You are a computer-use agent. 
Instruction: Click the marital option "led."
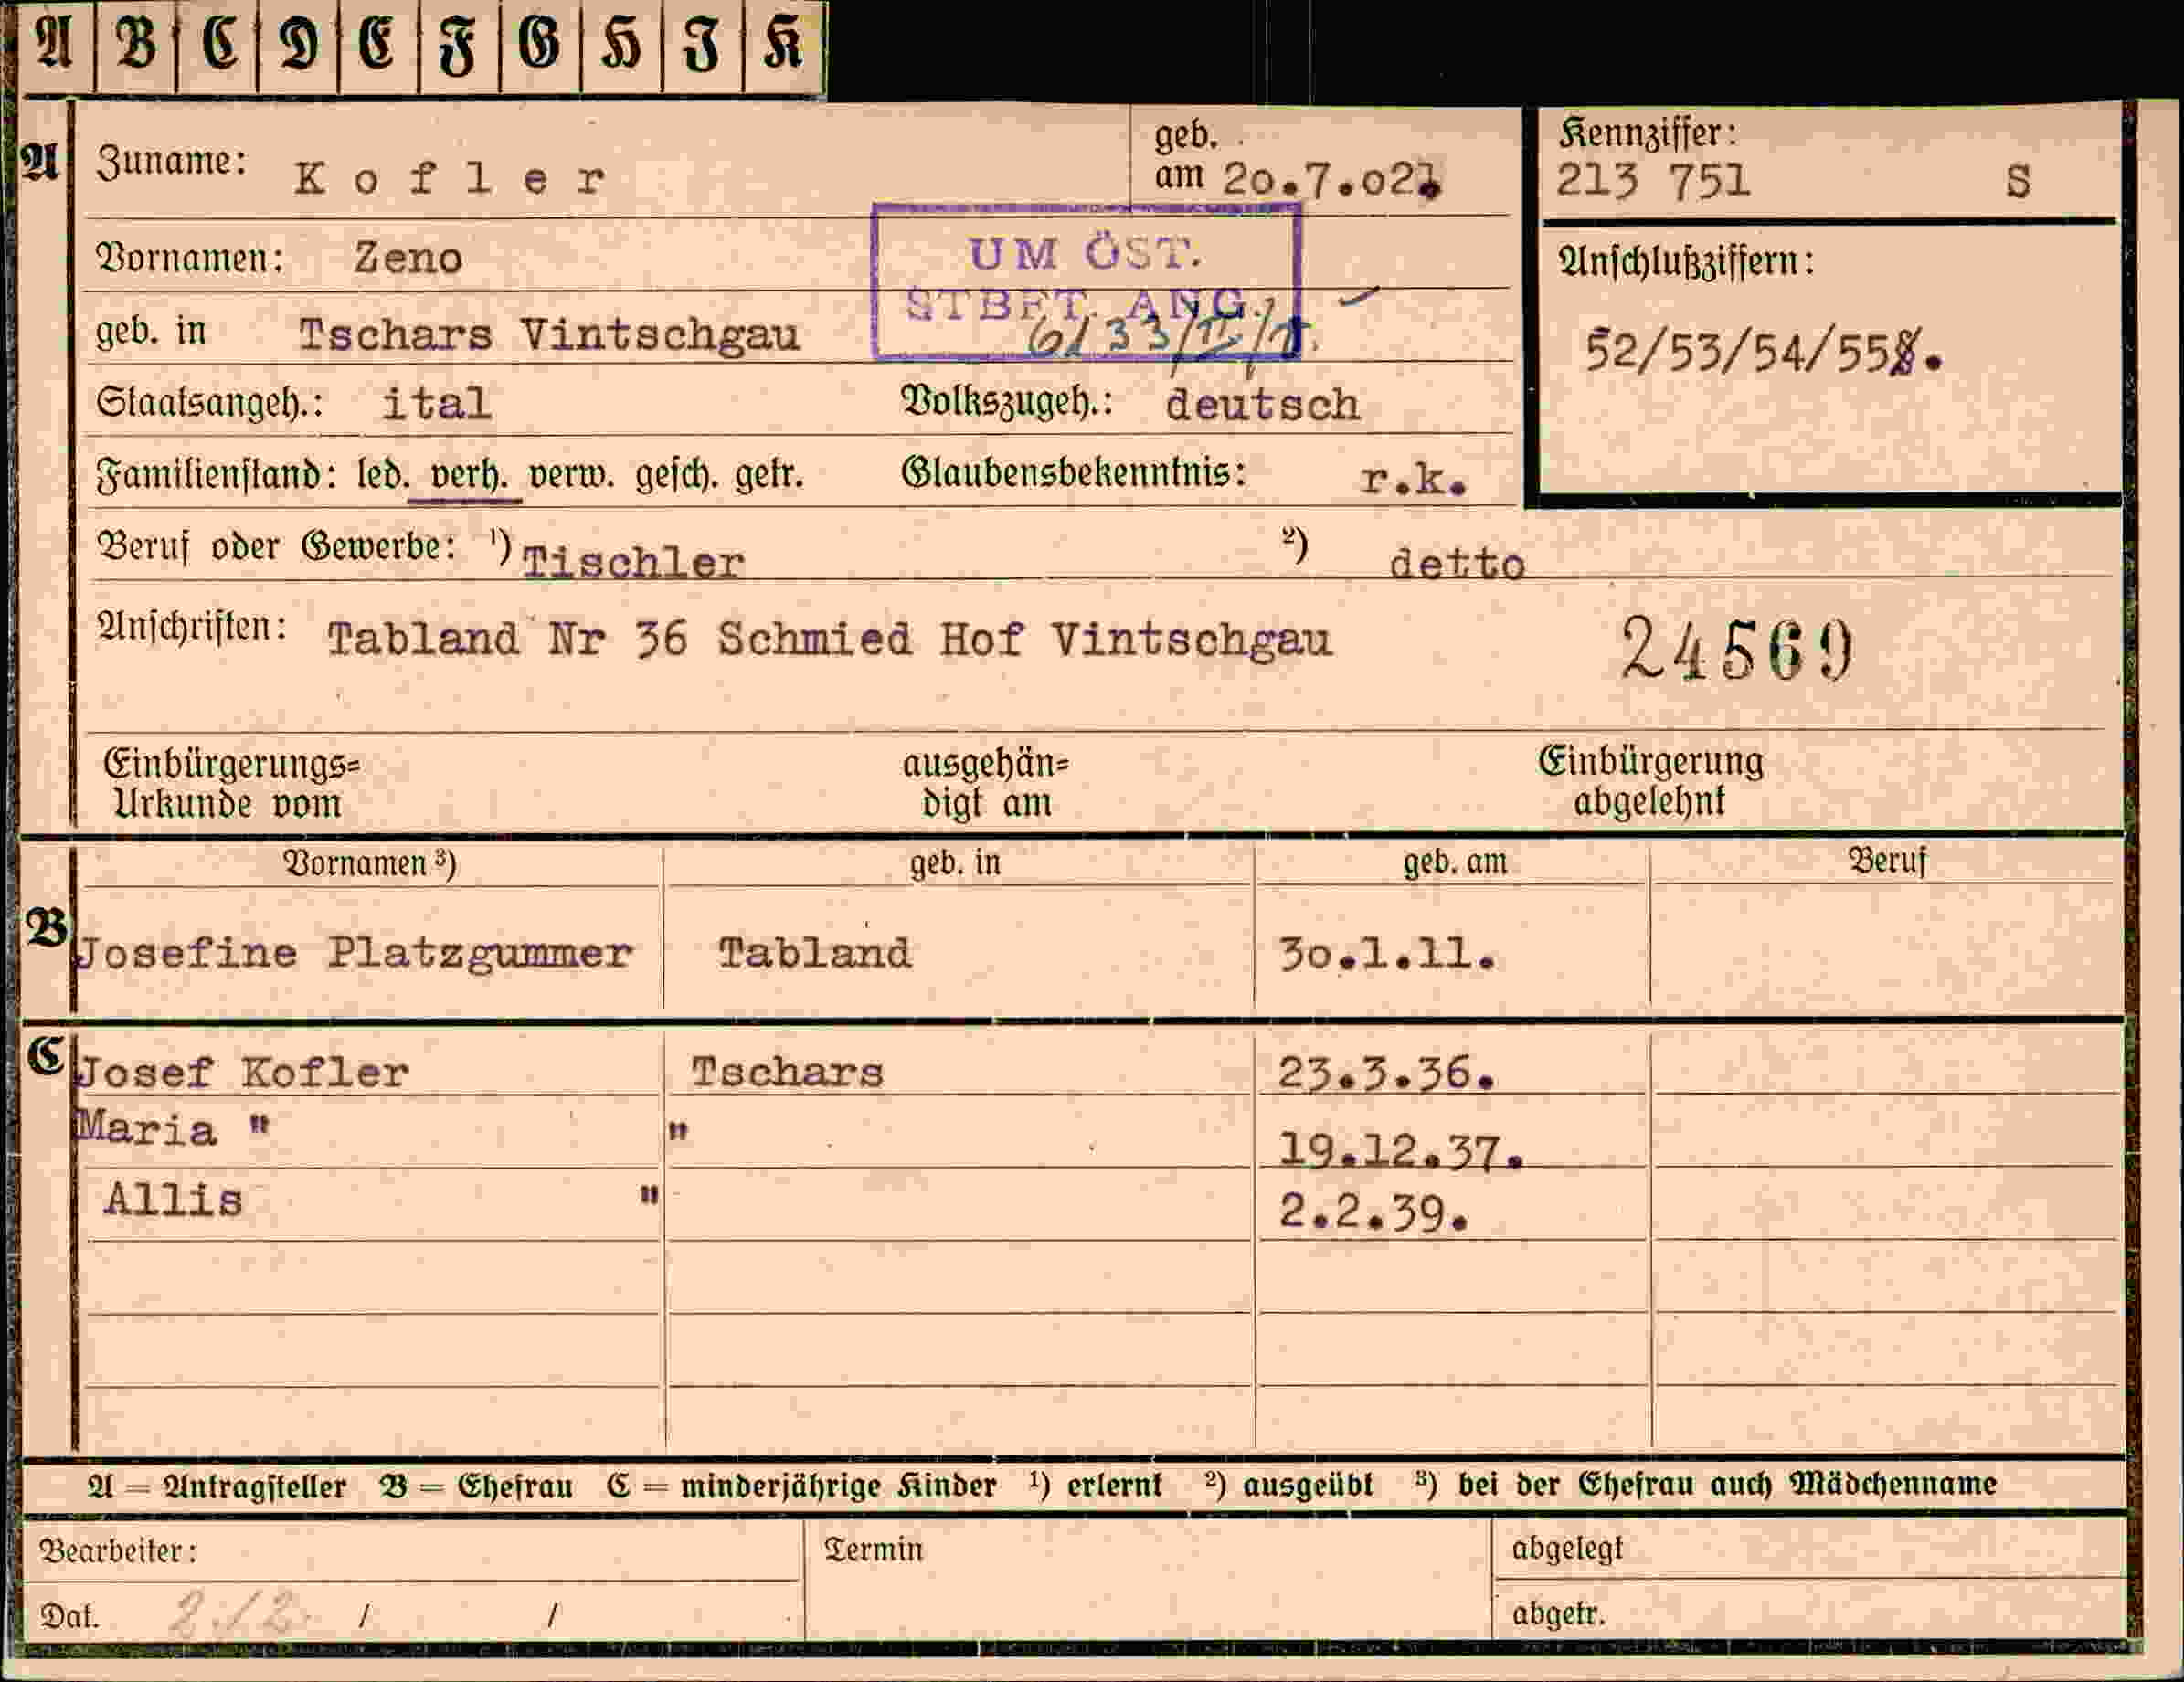click(x=383, y=474)
